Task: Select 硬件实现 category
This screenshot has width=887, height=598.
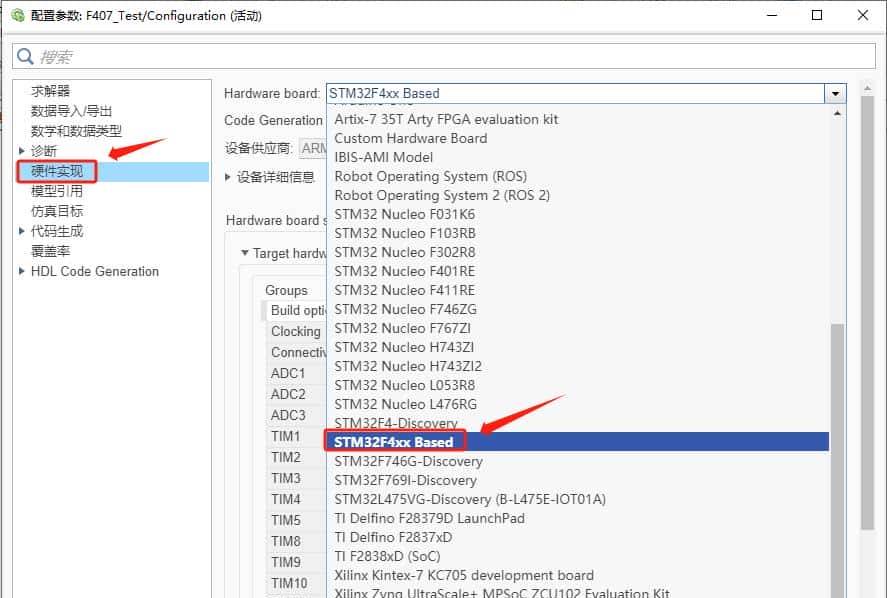Action: (57, 171)
